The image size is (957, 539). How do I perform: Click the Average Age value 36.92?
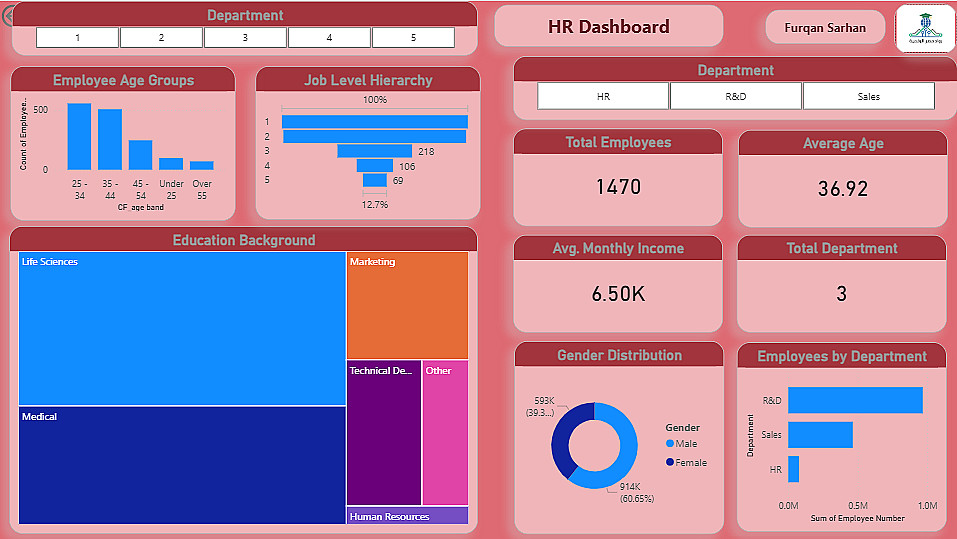point(843,189)
